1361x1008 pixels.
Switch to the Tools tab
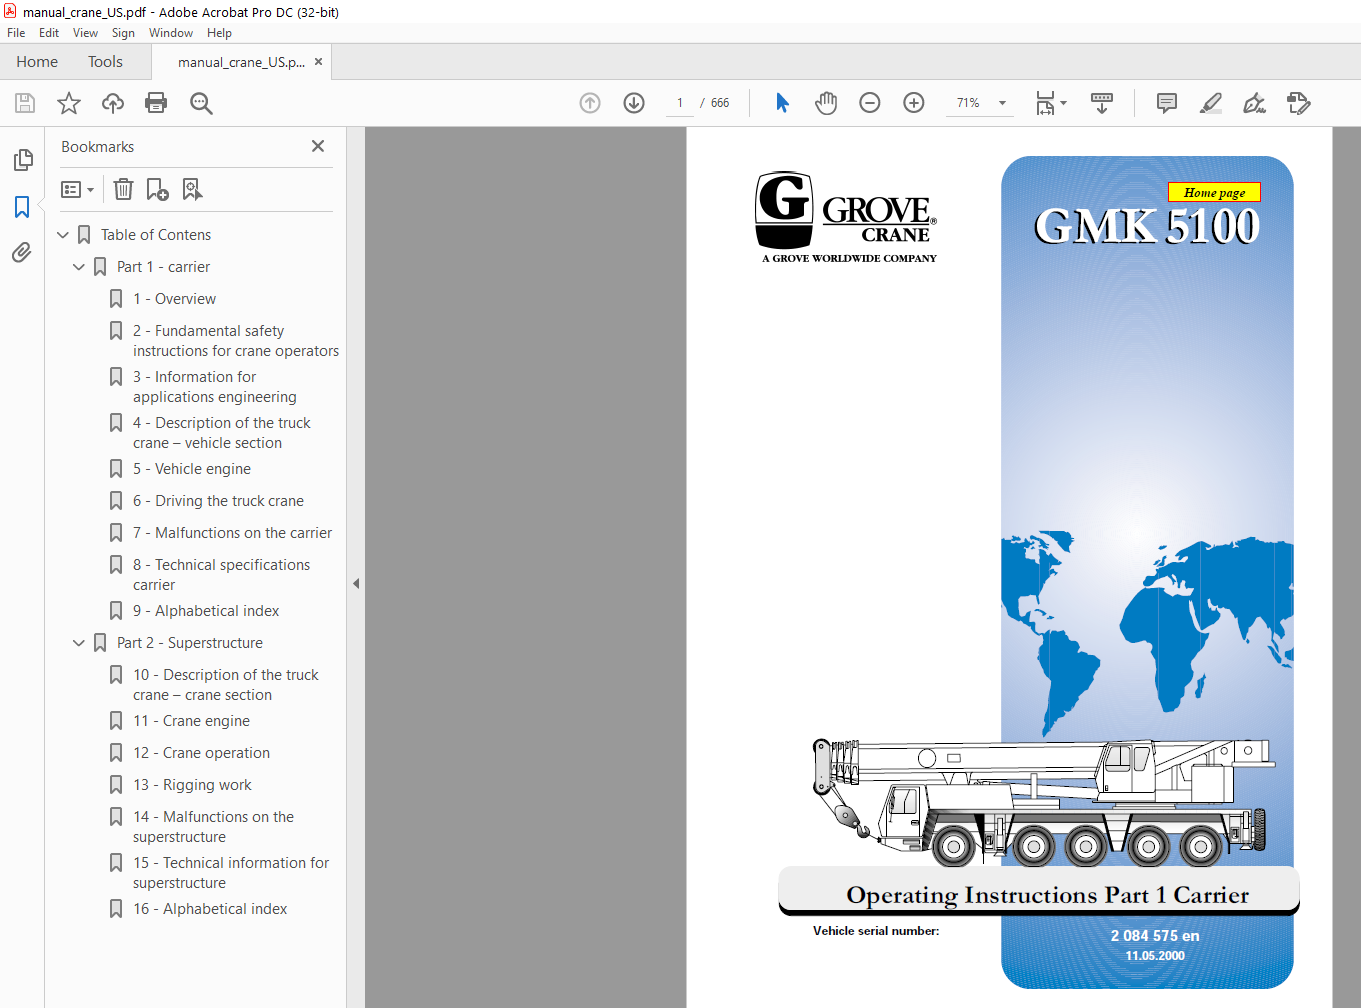(x=105, y=62)
